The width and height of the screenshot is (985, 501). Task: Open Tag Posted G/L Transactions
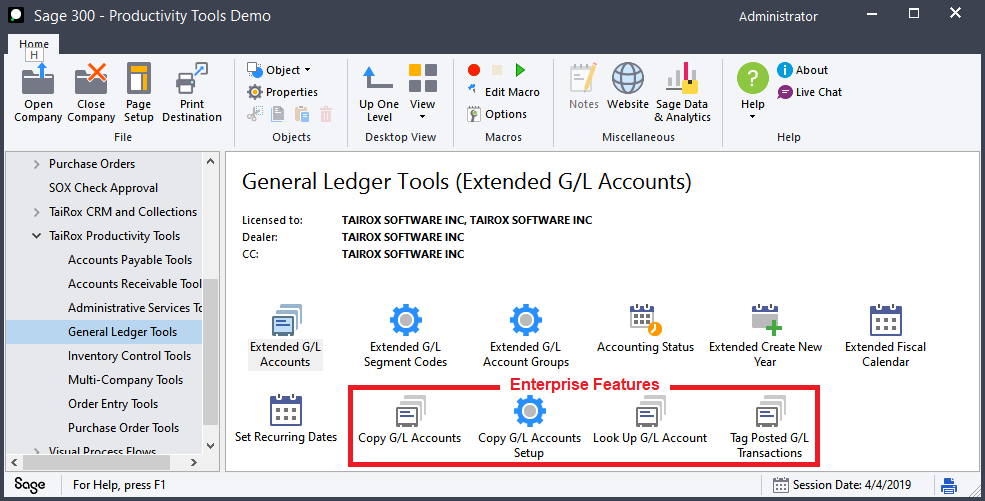770,428
